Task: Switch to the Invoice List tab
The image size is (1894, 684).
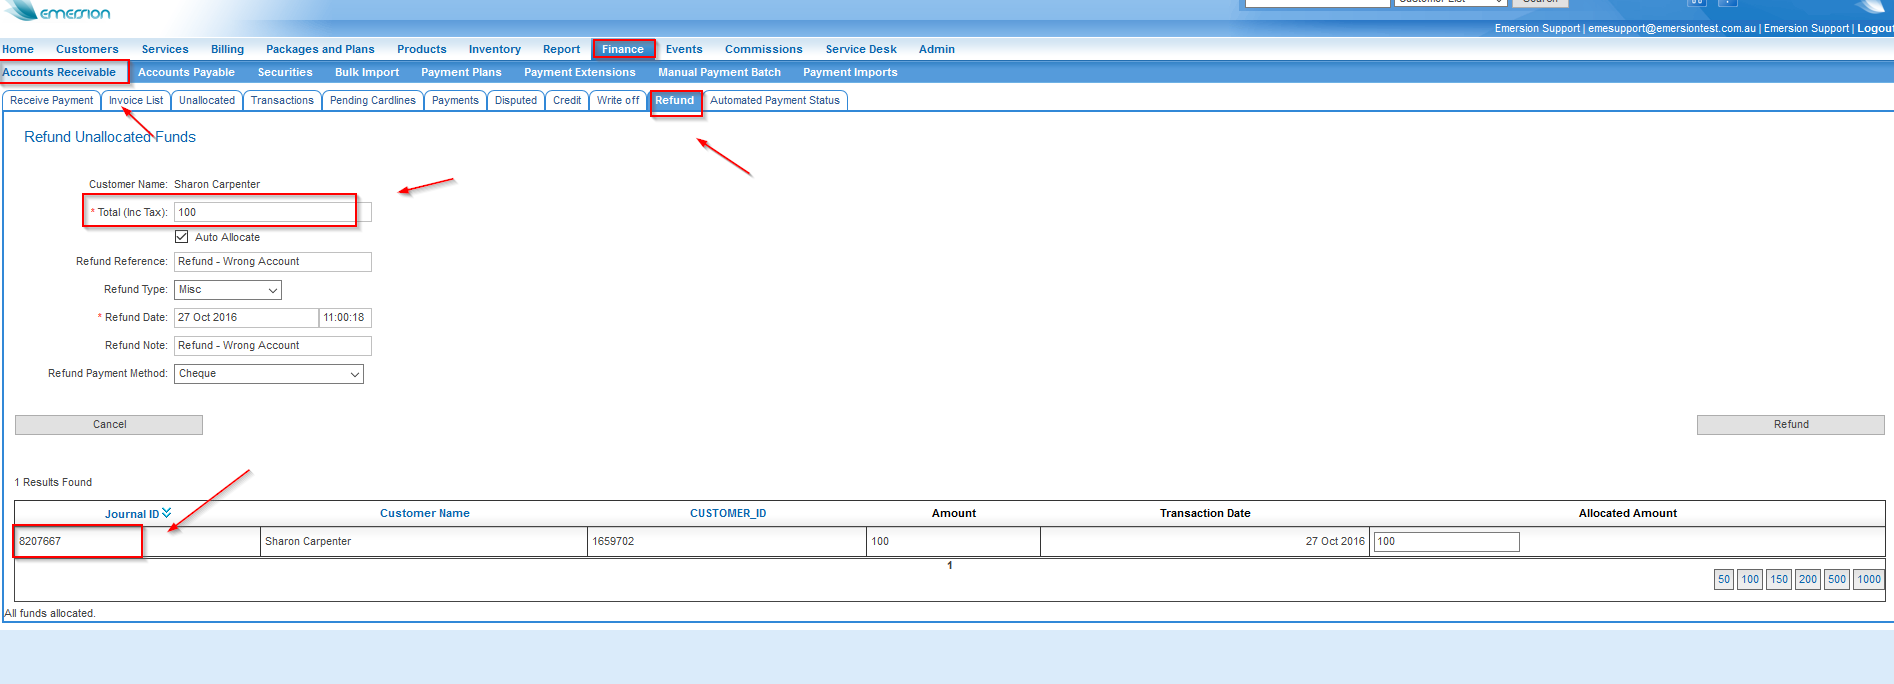Action: 136,100
